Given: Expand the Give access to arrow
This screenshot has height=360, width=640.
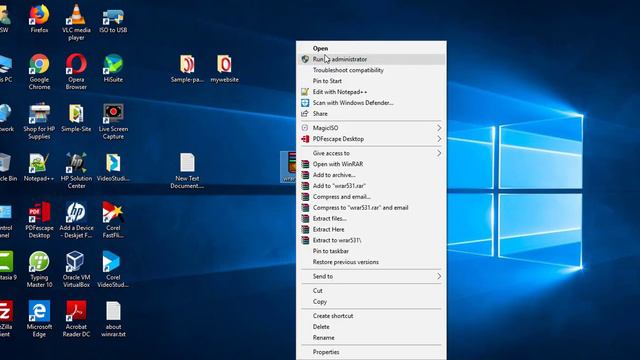Looking at the screenshot, I should point(439,153).
